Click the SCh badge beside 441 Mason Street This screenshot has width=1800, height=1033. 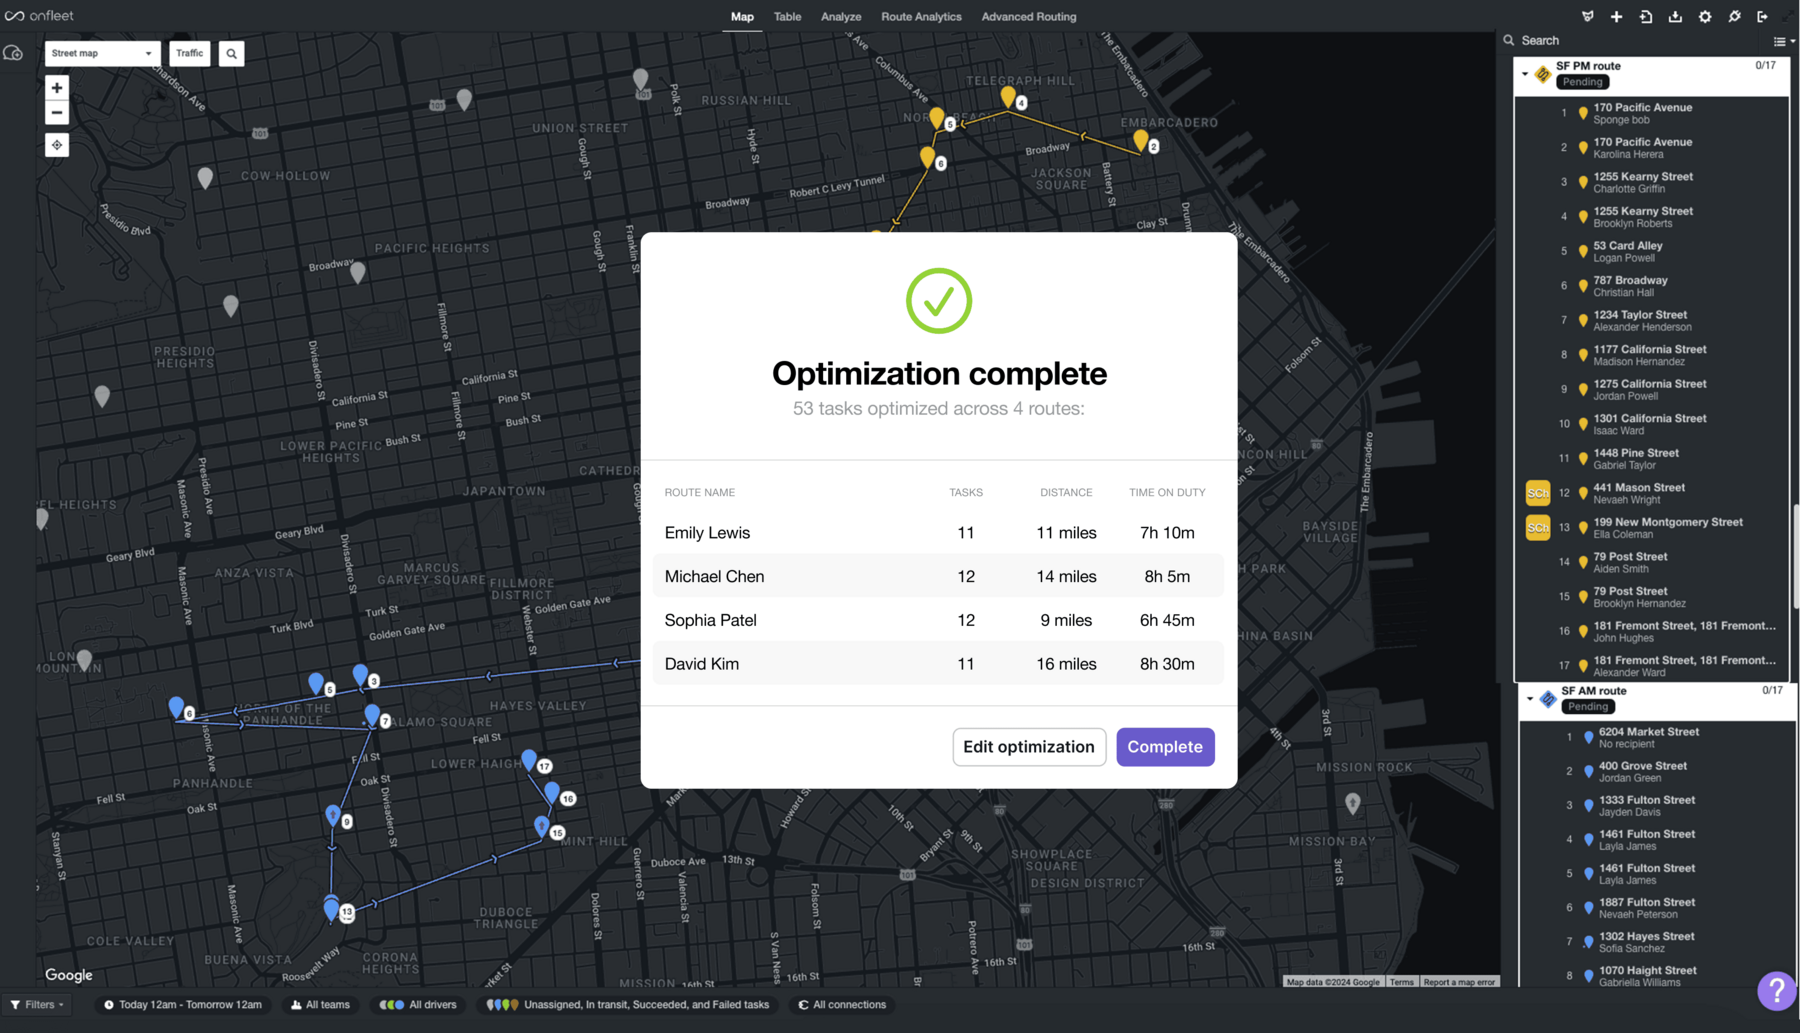coord(1538,493)
